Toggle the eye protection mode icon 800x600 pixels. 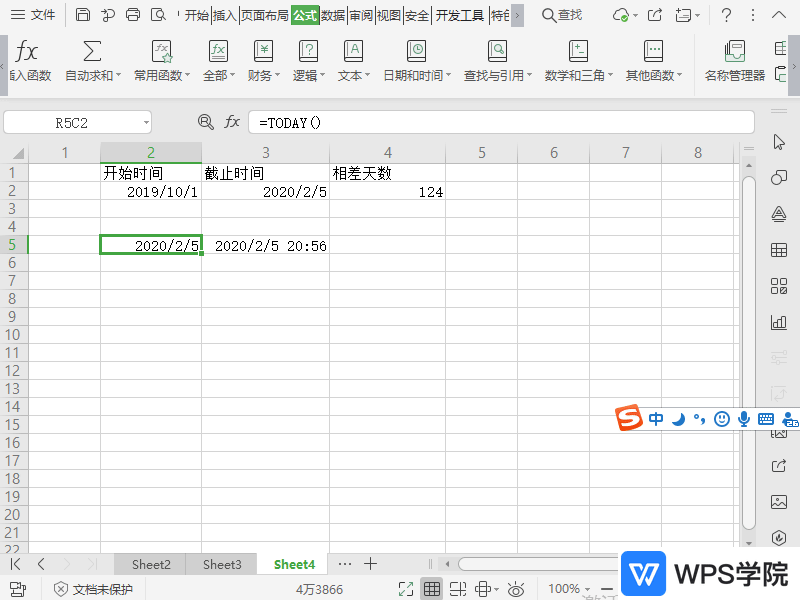[x=516, y=589]
